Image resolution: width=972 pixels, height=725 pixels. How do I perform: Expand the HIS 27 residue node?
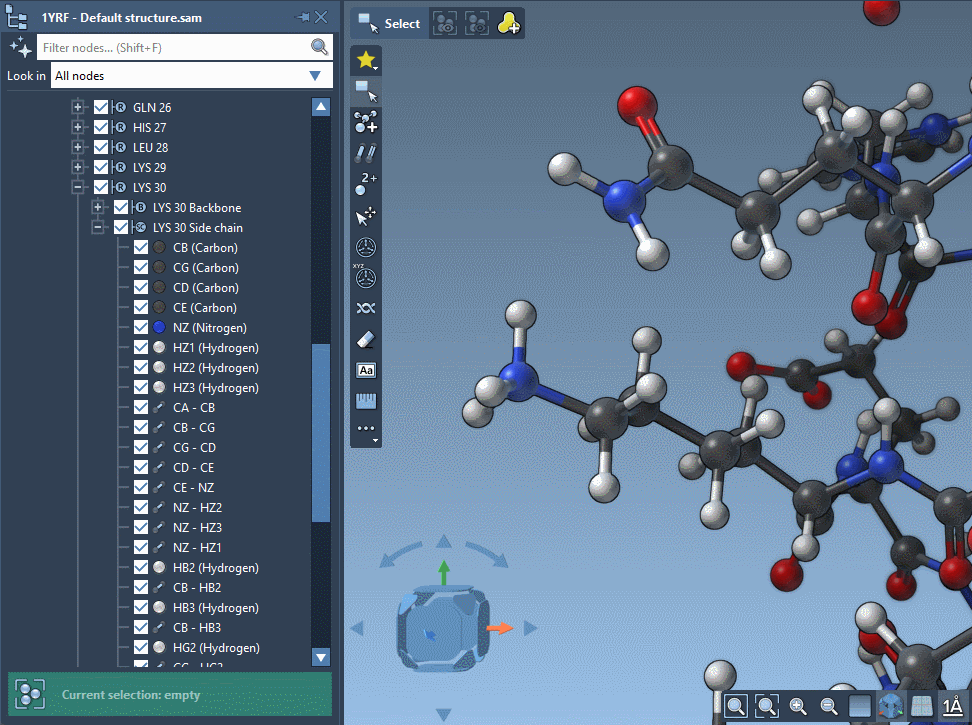click(78, 127)
